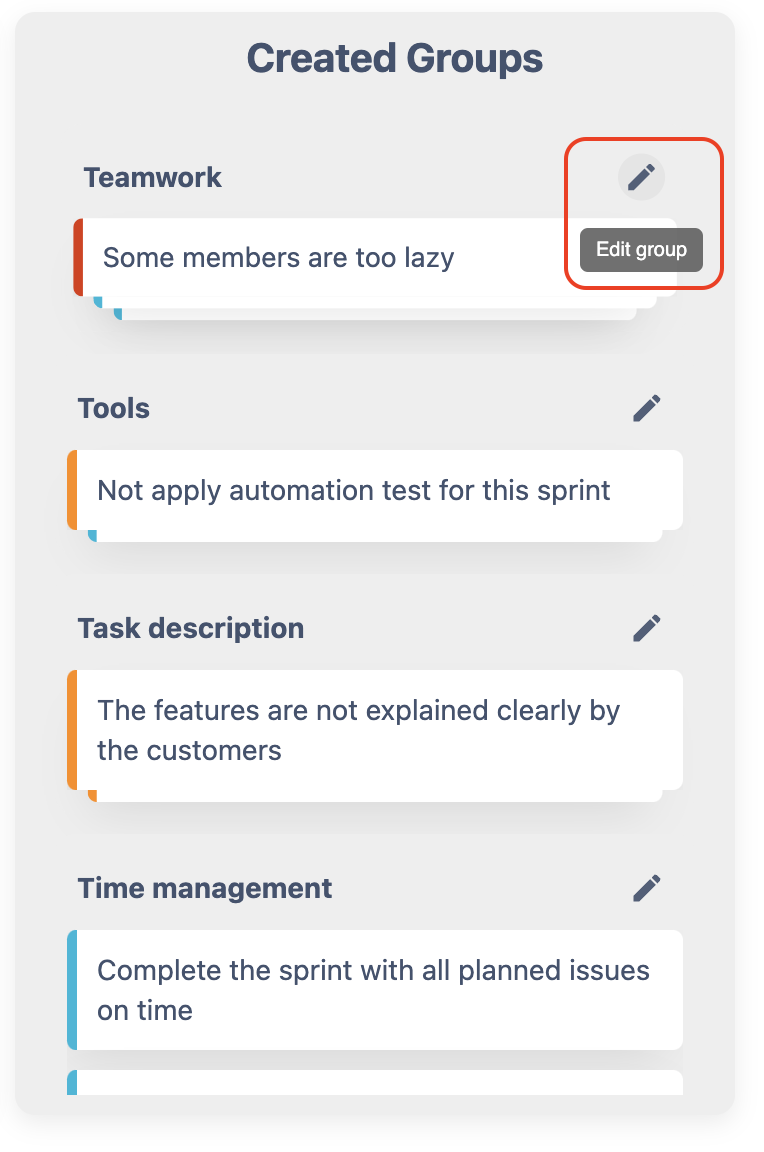This screenshot has width=764, height=1152.
Task: Click the "Created Groups" panel heading
Action: tap(395, 58)
